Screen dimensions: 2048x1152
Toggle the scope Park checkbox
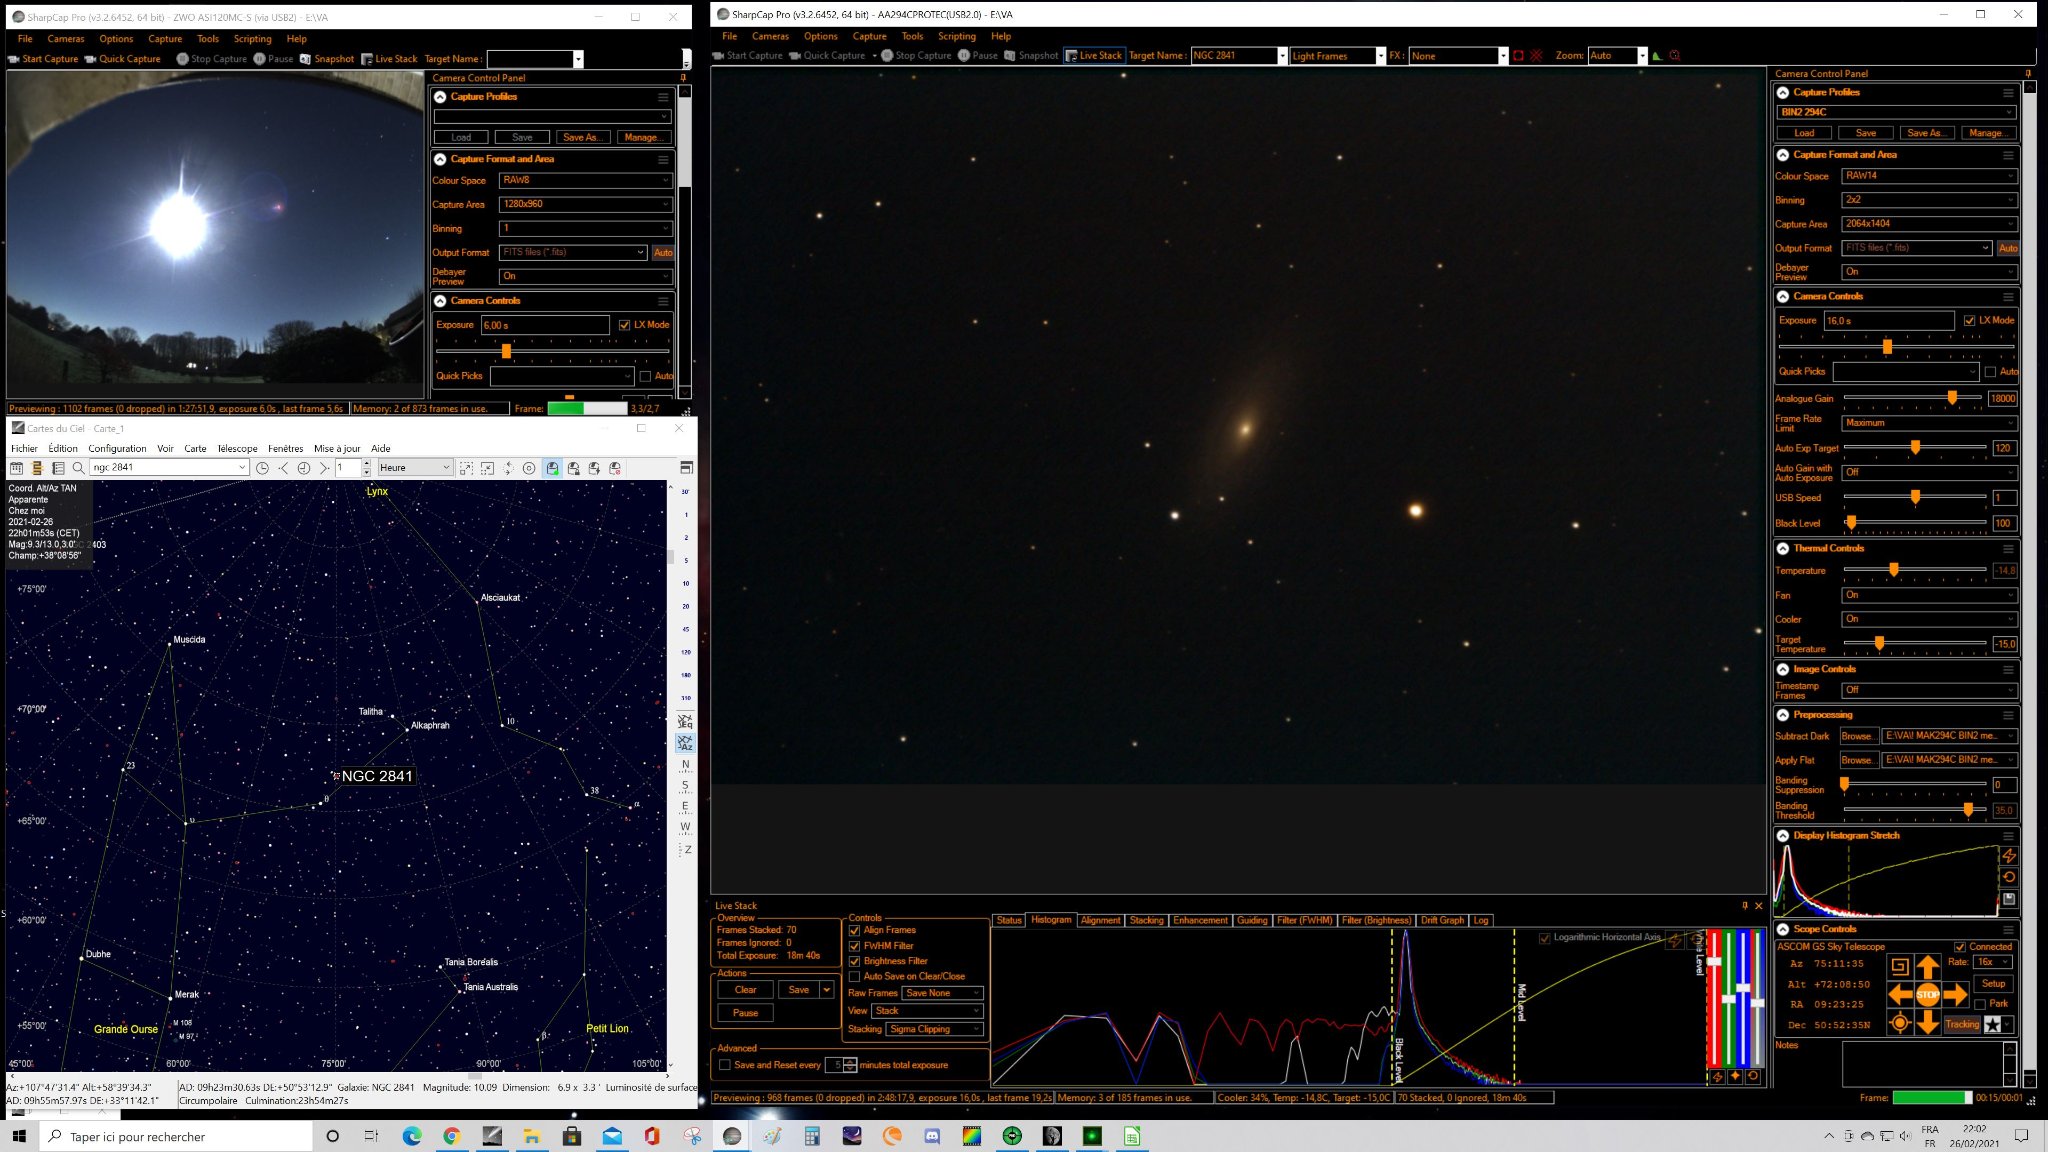point(1980,1004)
